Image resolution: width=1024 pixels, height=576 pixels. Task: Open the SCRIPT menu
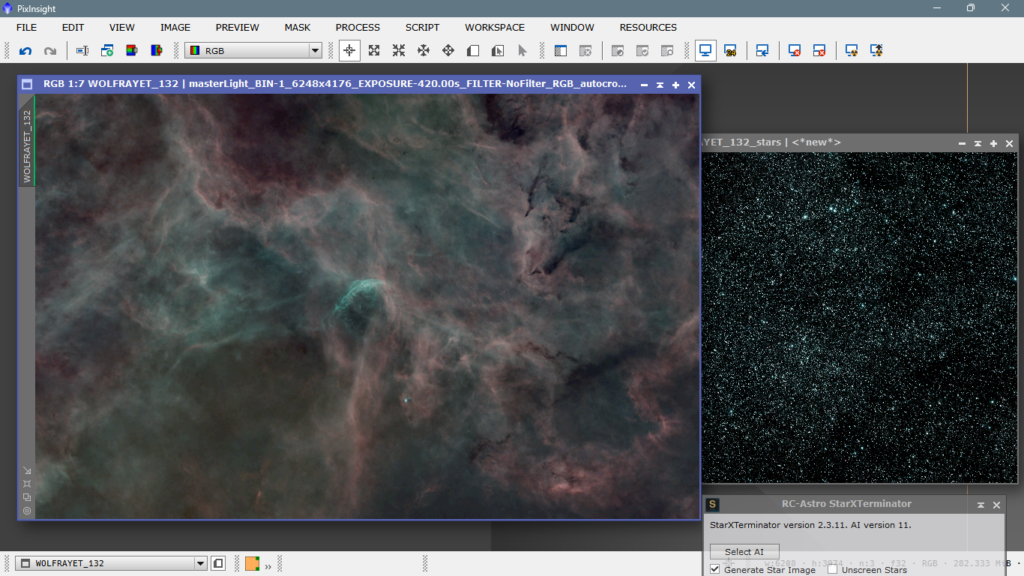pos(422,27)
